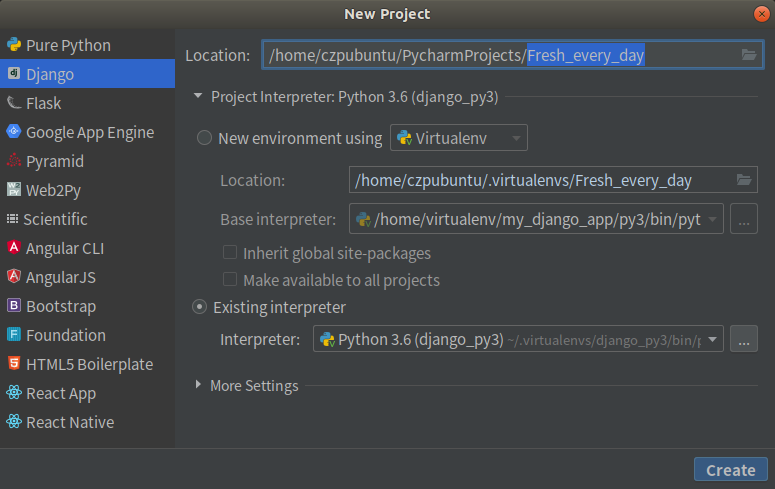Select the Bootstrap project icon
775x489 pixels.
pos(14,306)
